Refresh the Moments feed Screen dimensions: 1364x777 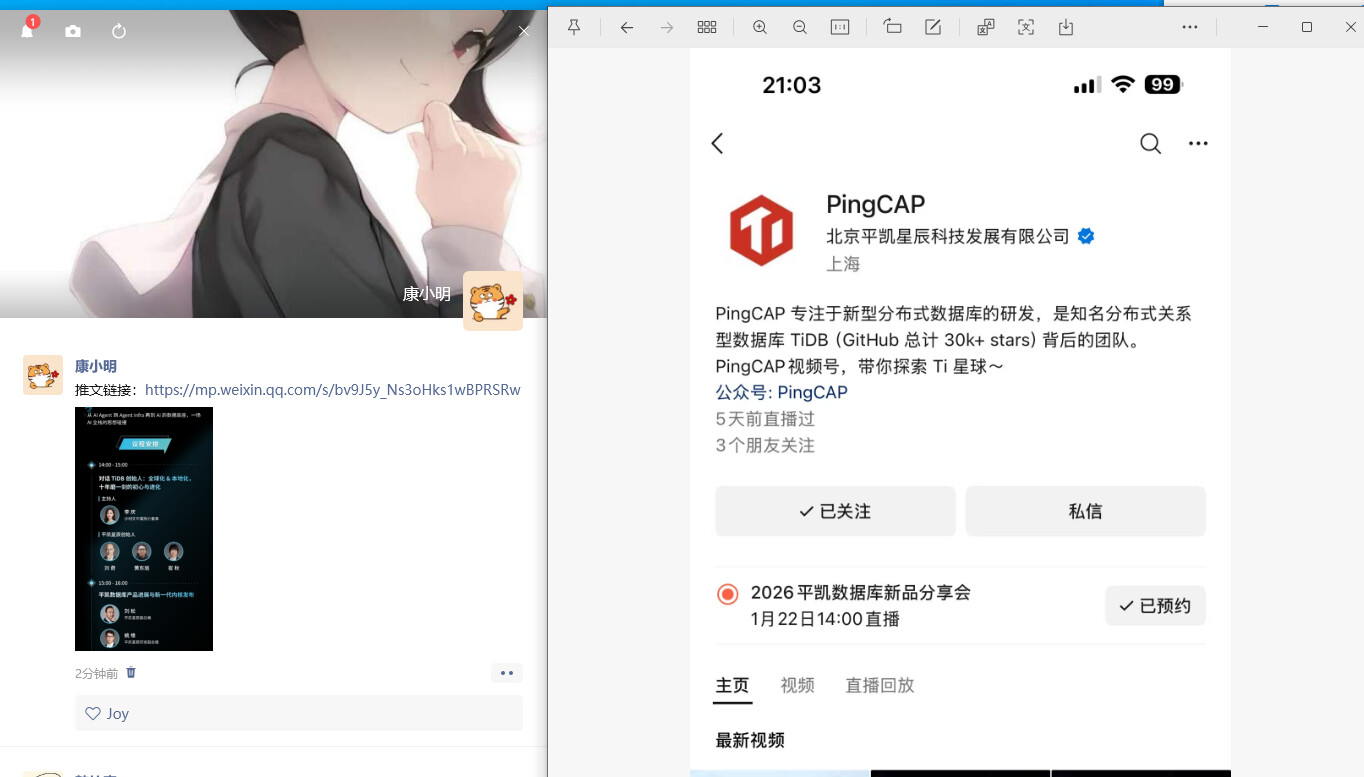pyautogui.click(x=119, y=31)
